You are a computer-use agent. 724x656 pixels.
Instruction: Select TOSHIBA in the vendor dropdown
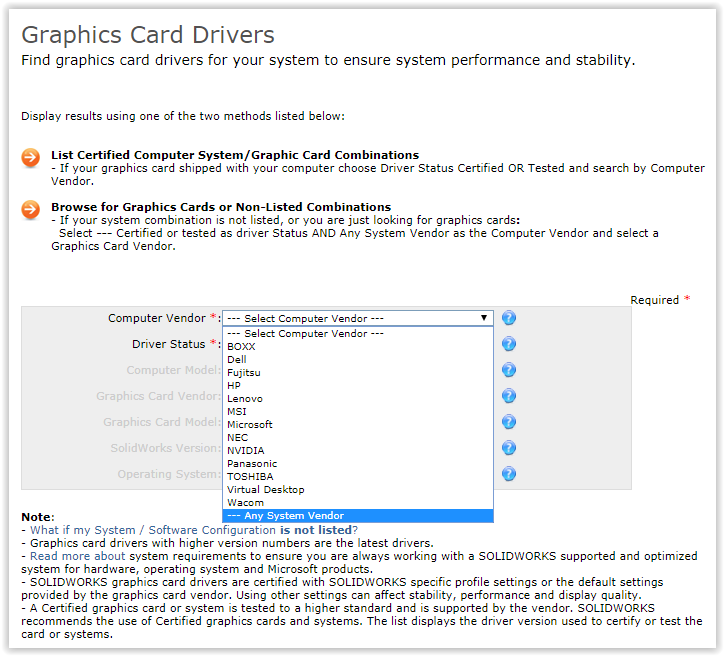[358, 476]
